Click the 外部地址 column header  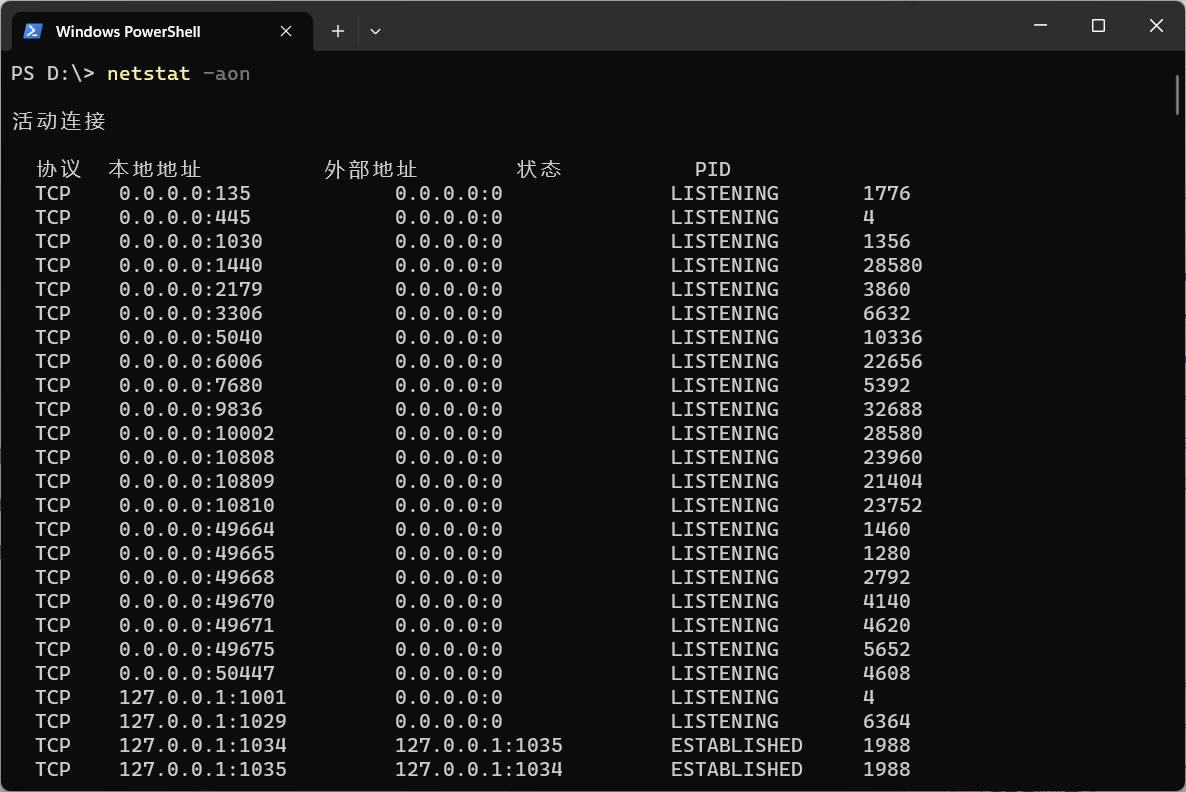369,169
